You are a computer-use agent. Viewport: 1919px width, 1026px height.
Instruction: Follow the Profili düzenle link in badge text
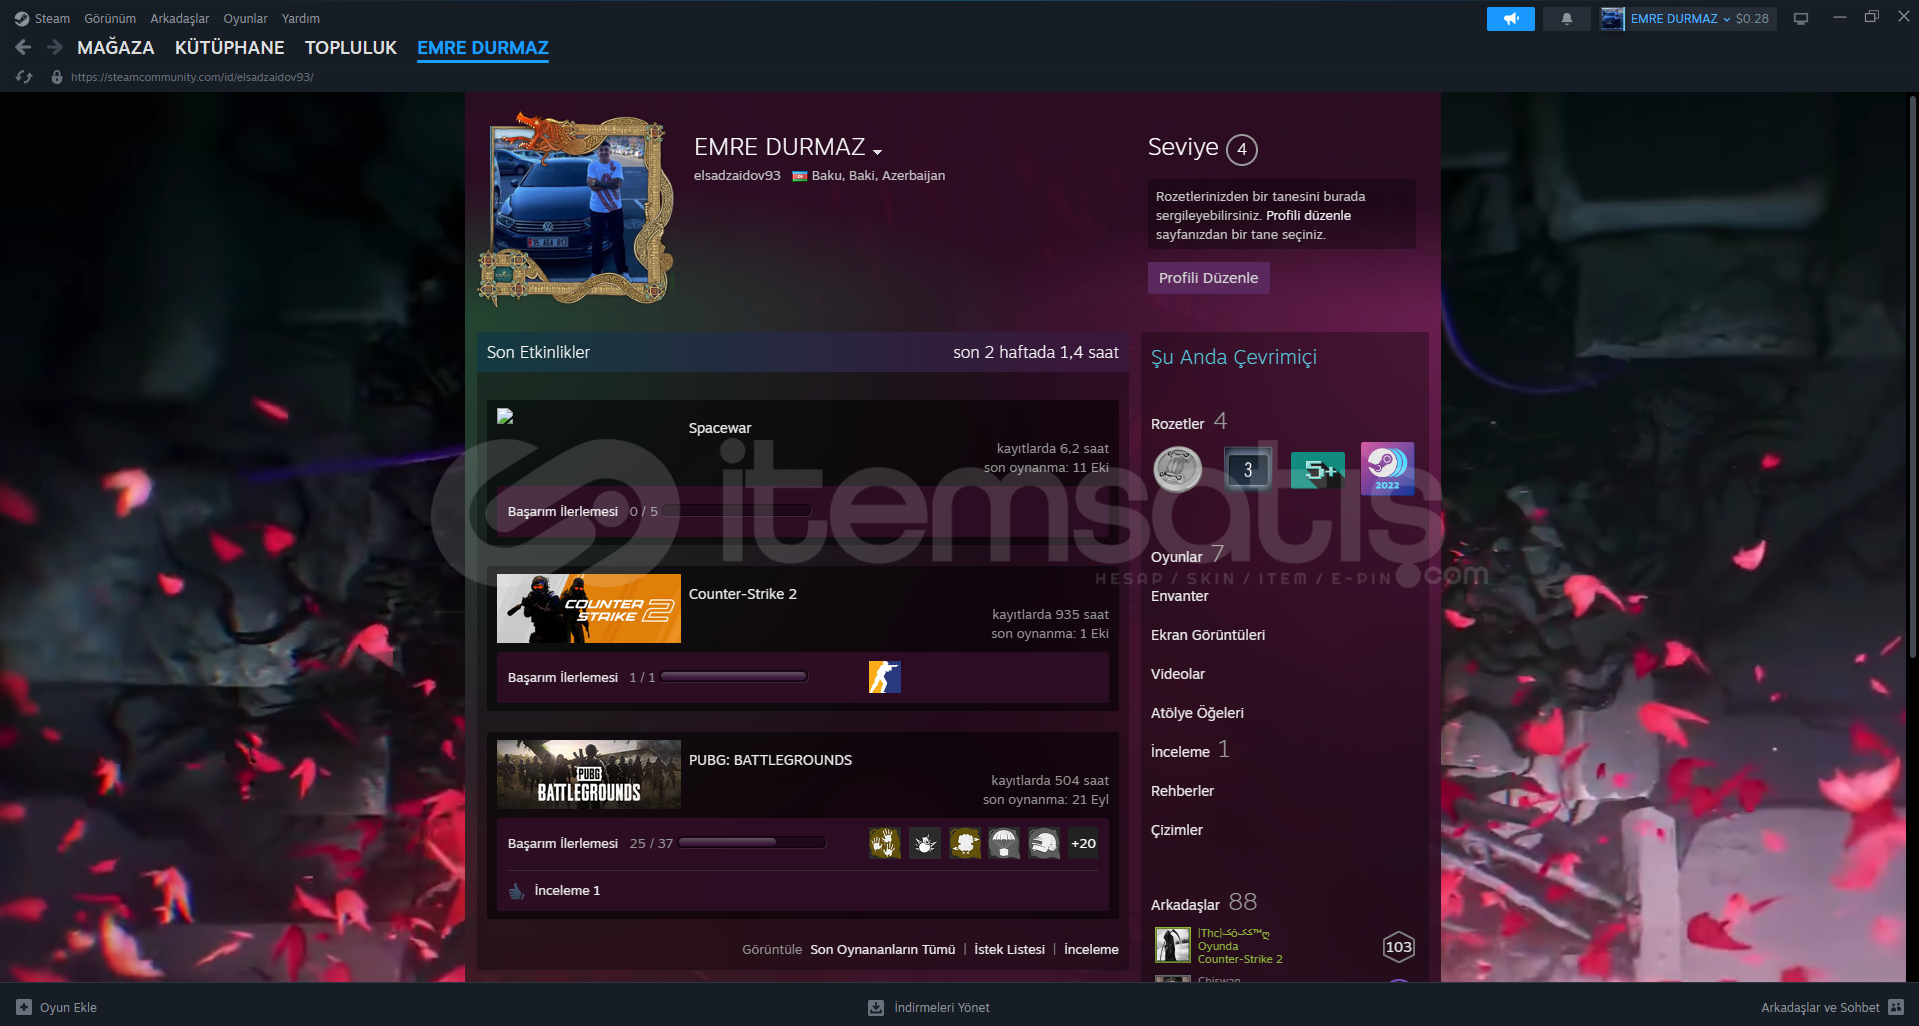click(x=1308, y=216)
